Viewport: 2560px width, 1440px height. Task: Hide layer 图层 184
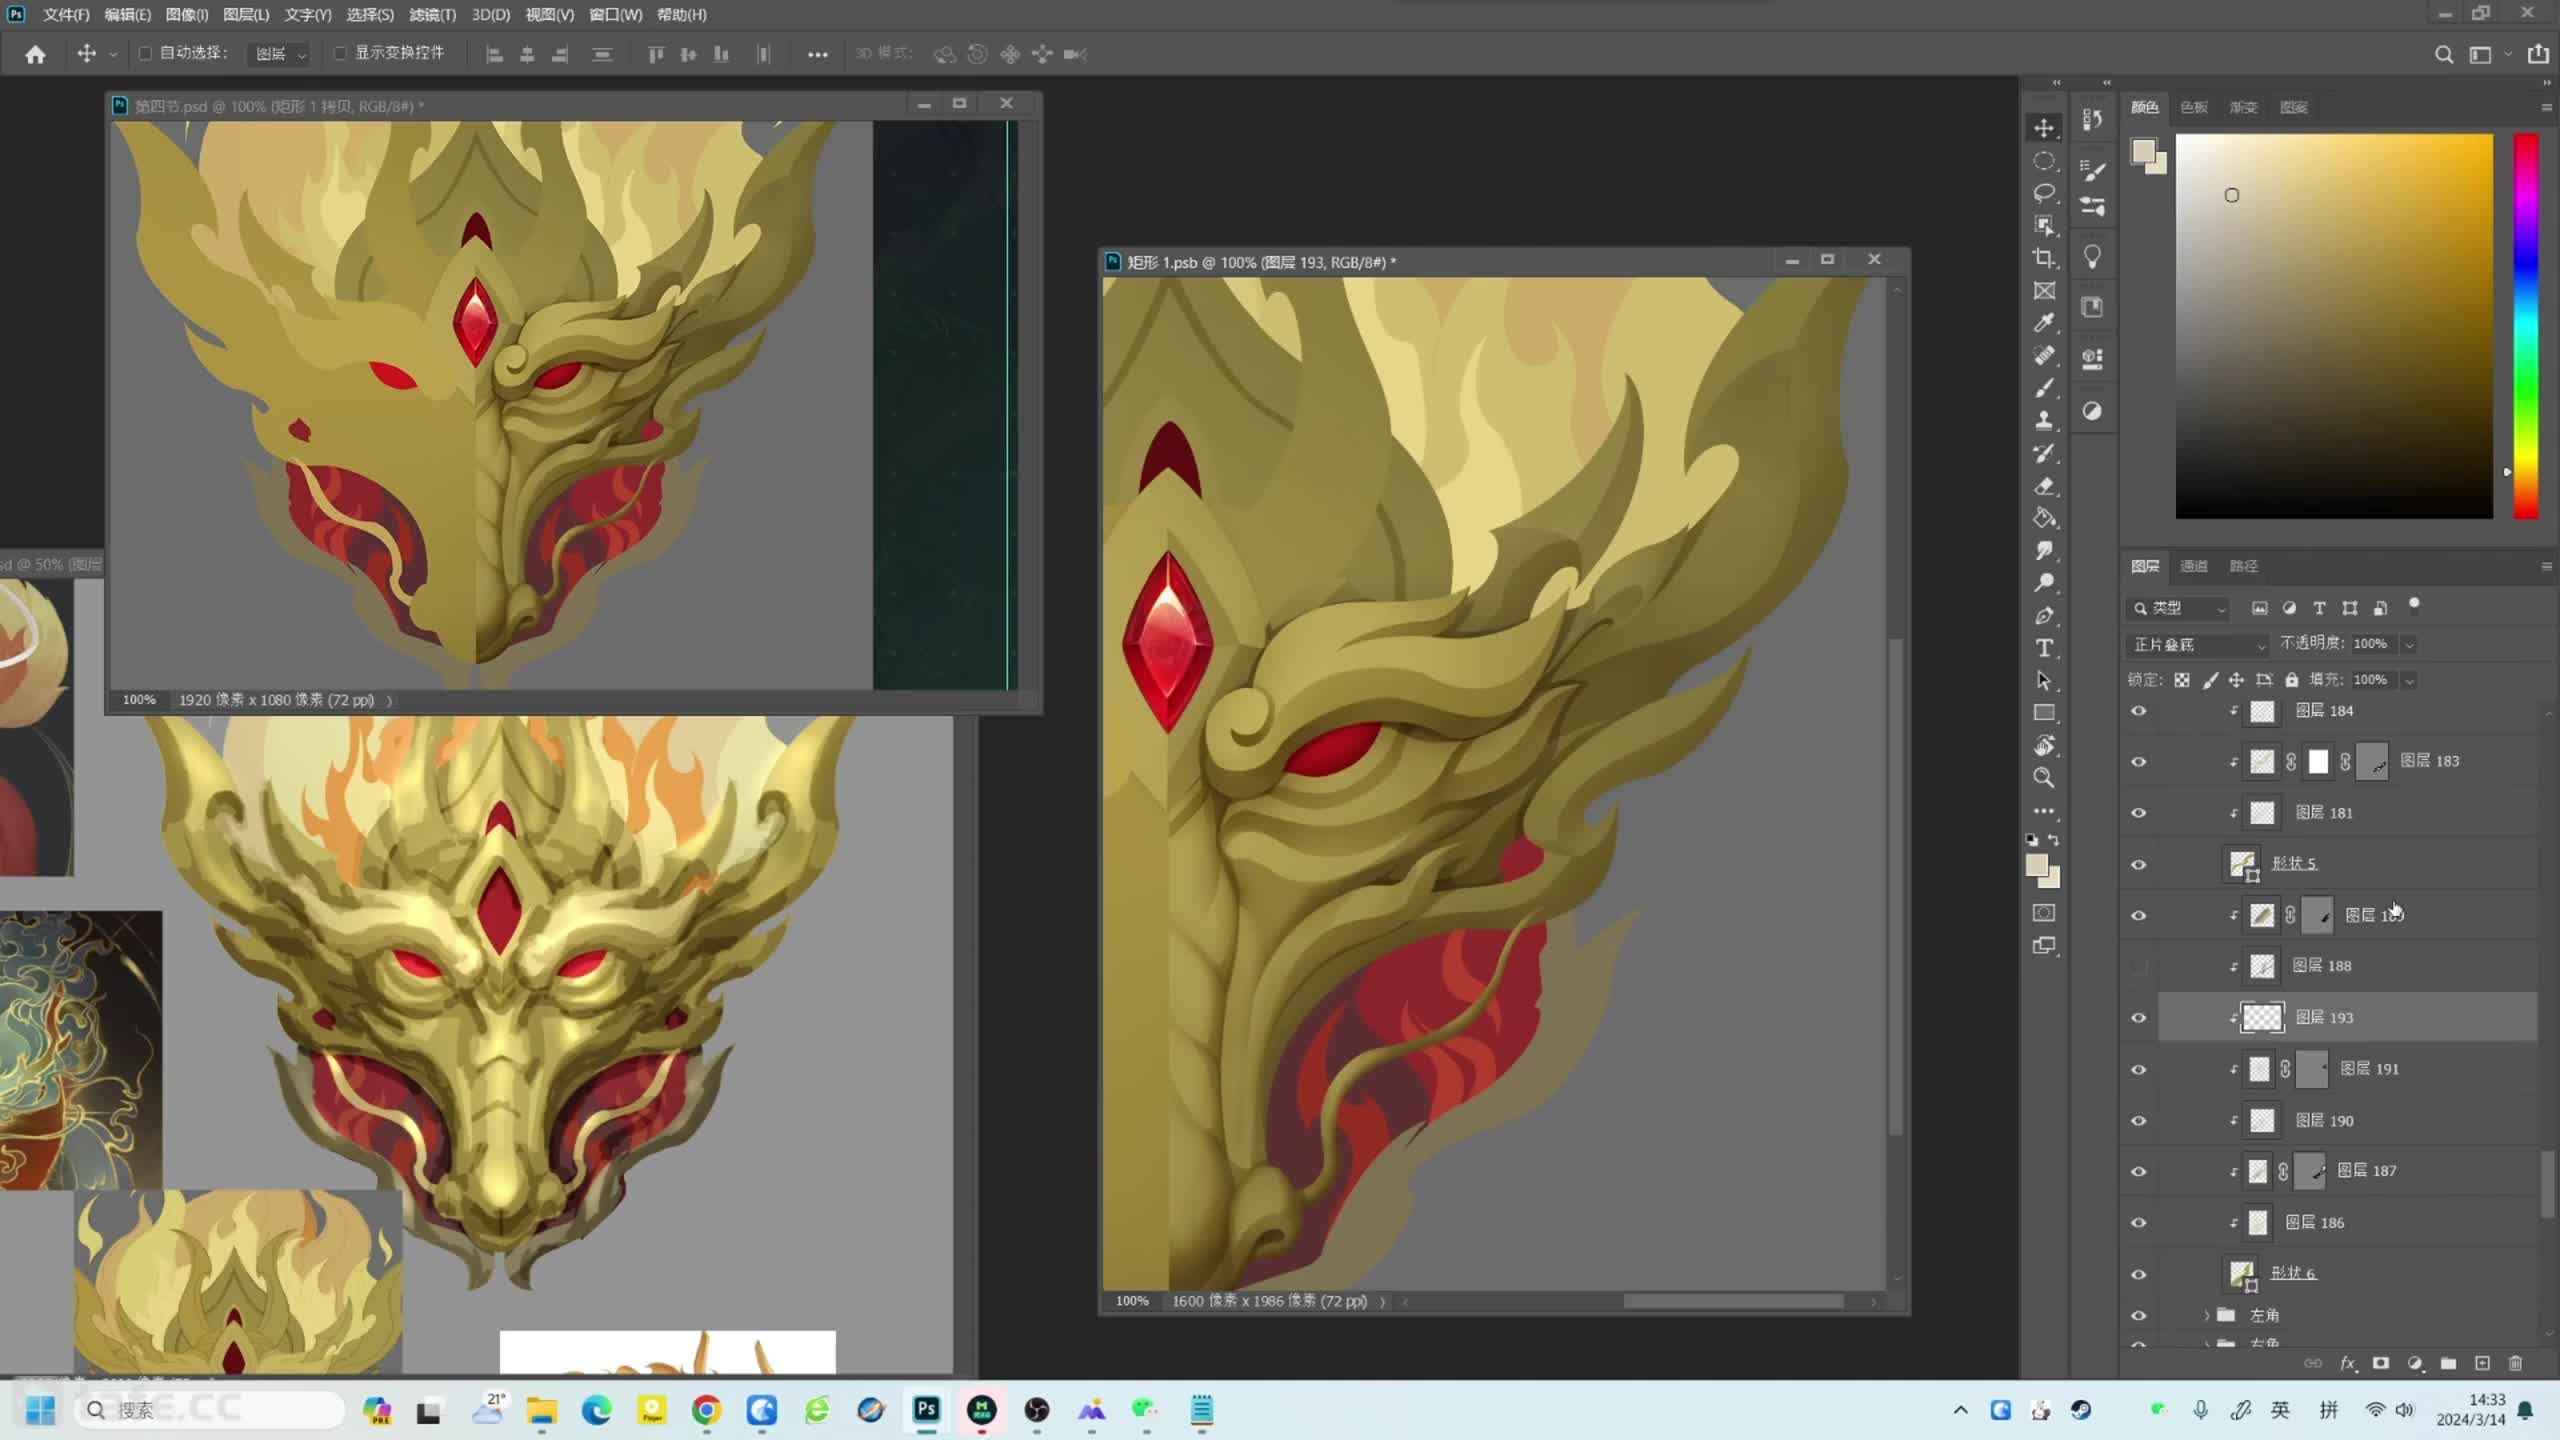coord(2138,711)
